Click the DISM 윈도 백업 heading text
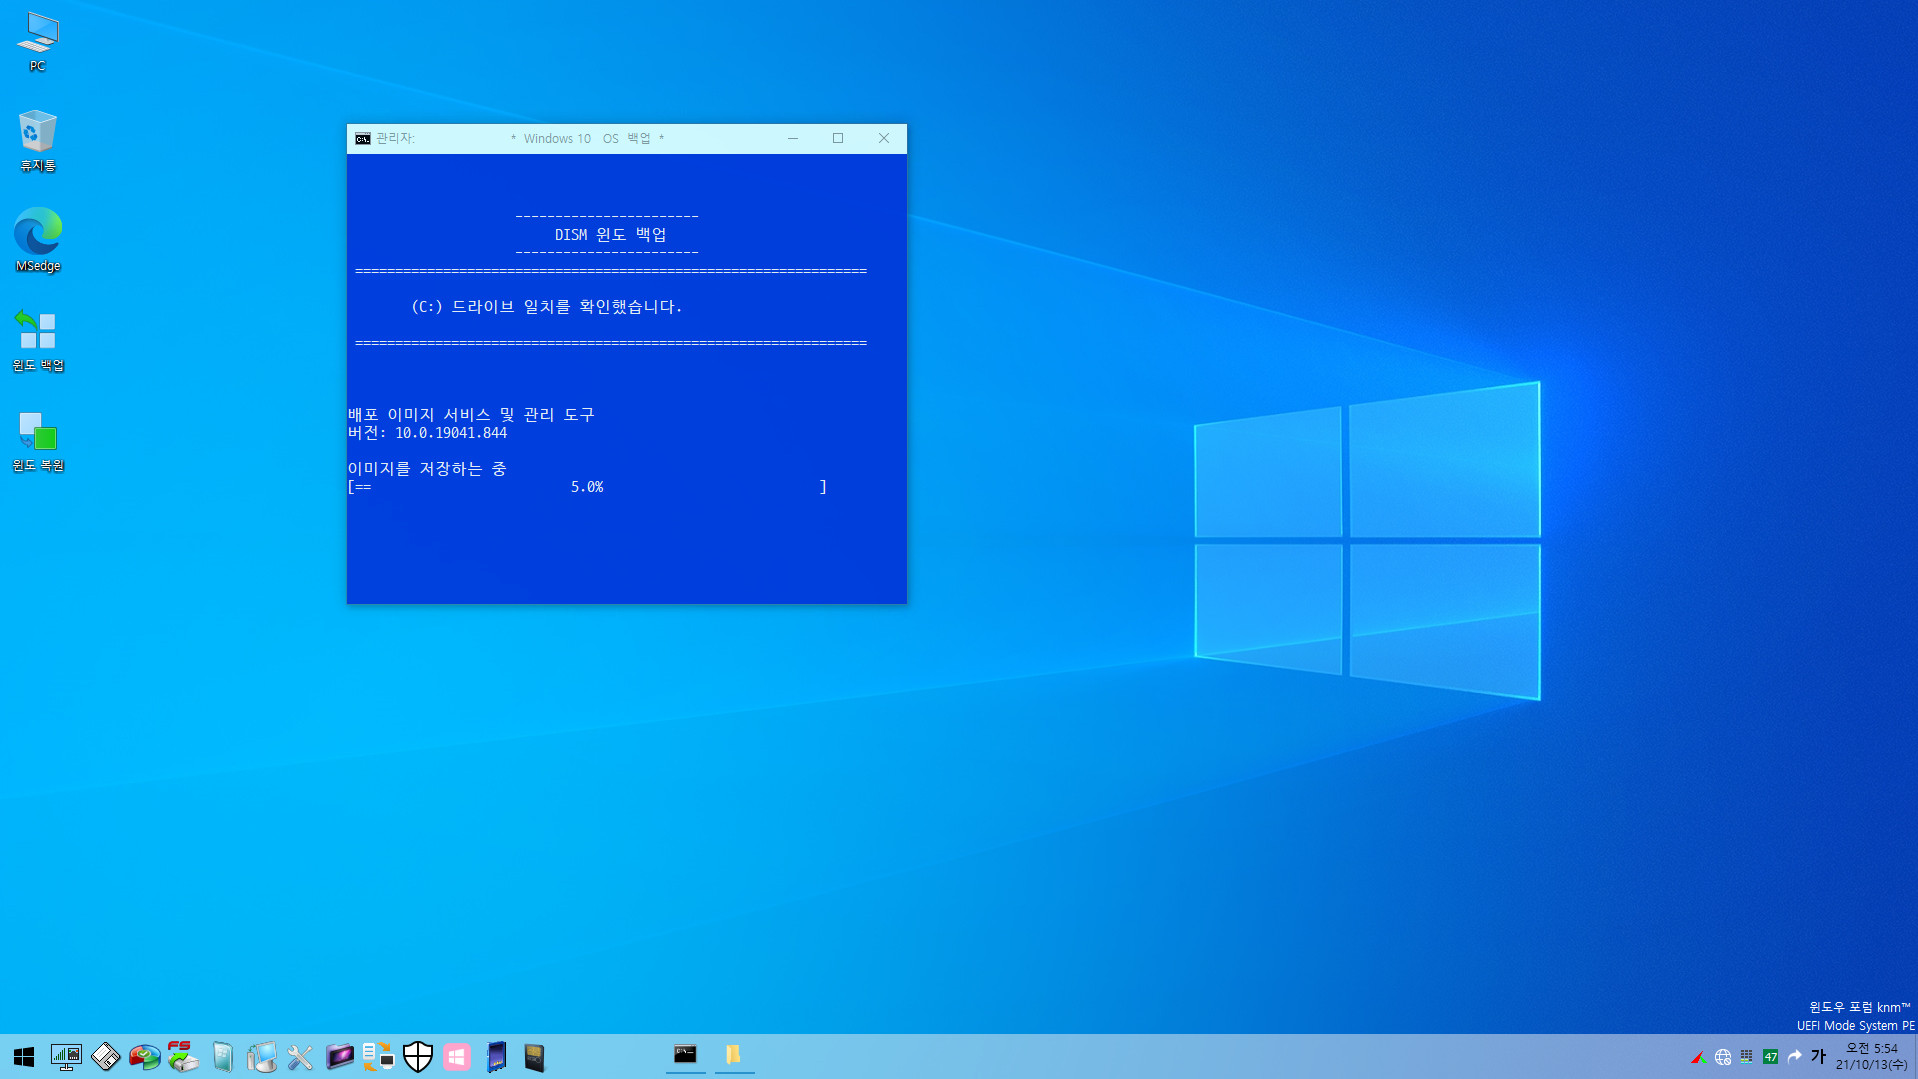The height and width of the screenshot is (1079, 1918). [x=610, y=235]
